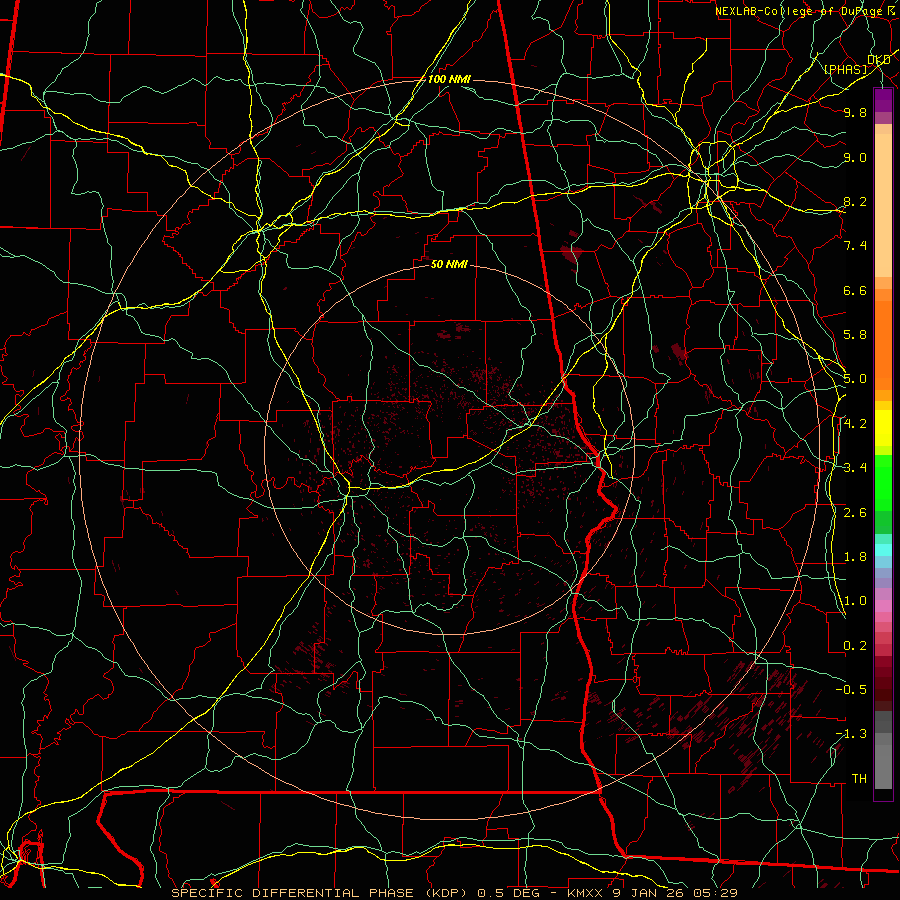Click the 6.6 color scale value
The height and width of the screenshot is (900, 900).
(x=855, y=290)
